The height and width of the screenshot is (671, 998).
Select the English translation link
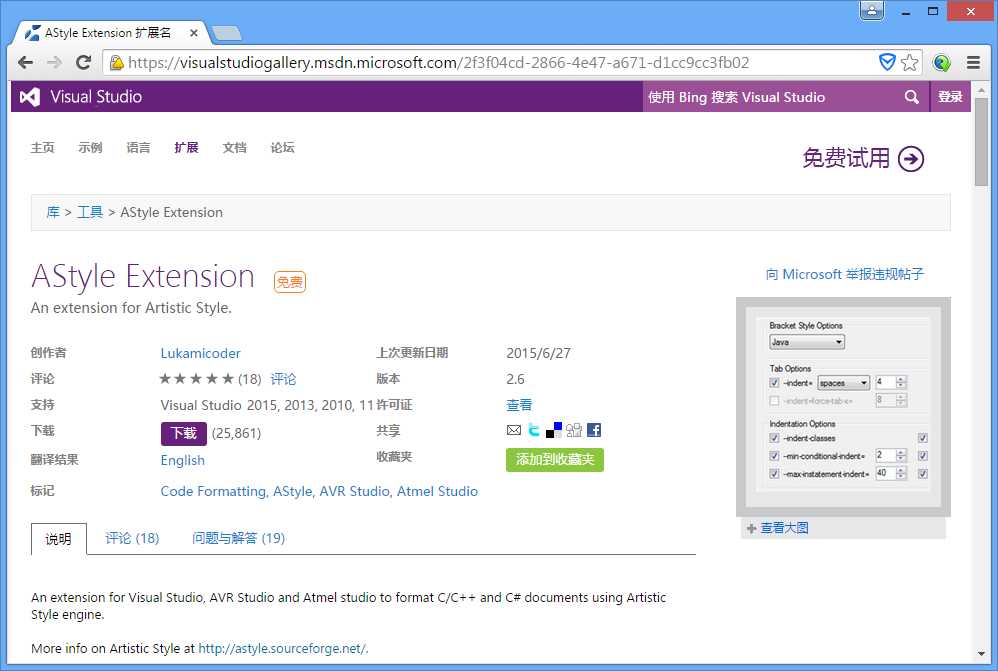(x=183, y=460)
